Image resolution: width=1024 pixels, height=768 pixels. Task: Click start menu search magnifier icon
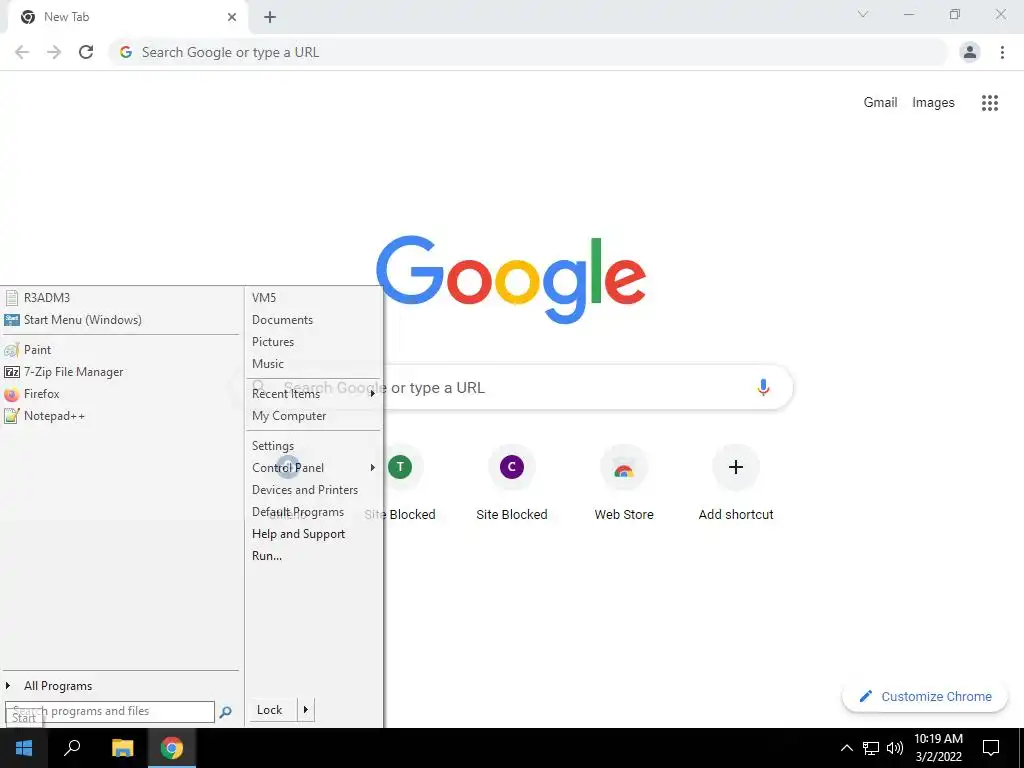225,712
